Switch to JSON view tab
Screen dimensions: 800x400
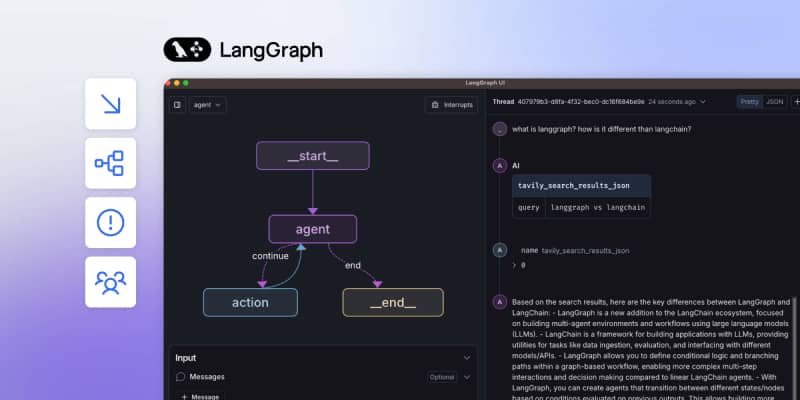[774, 102]
